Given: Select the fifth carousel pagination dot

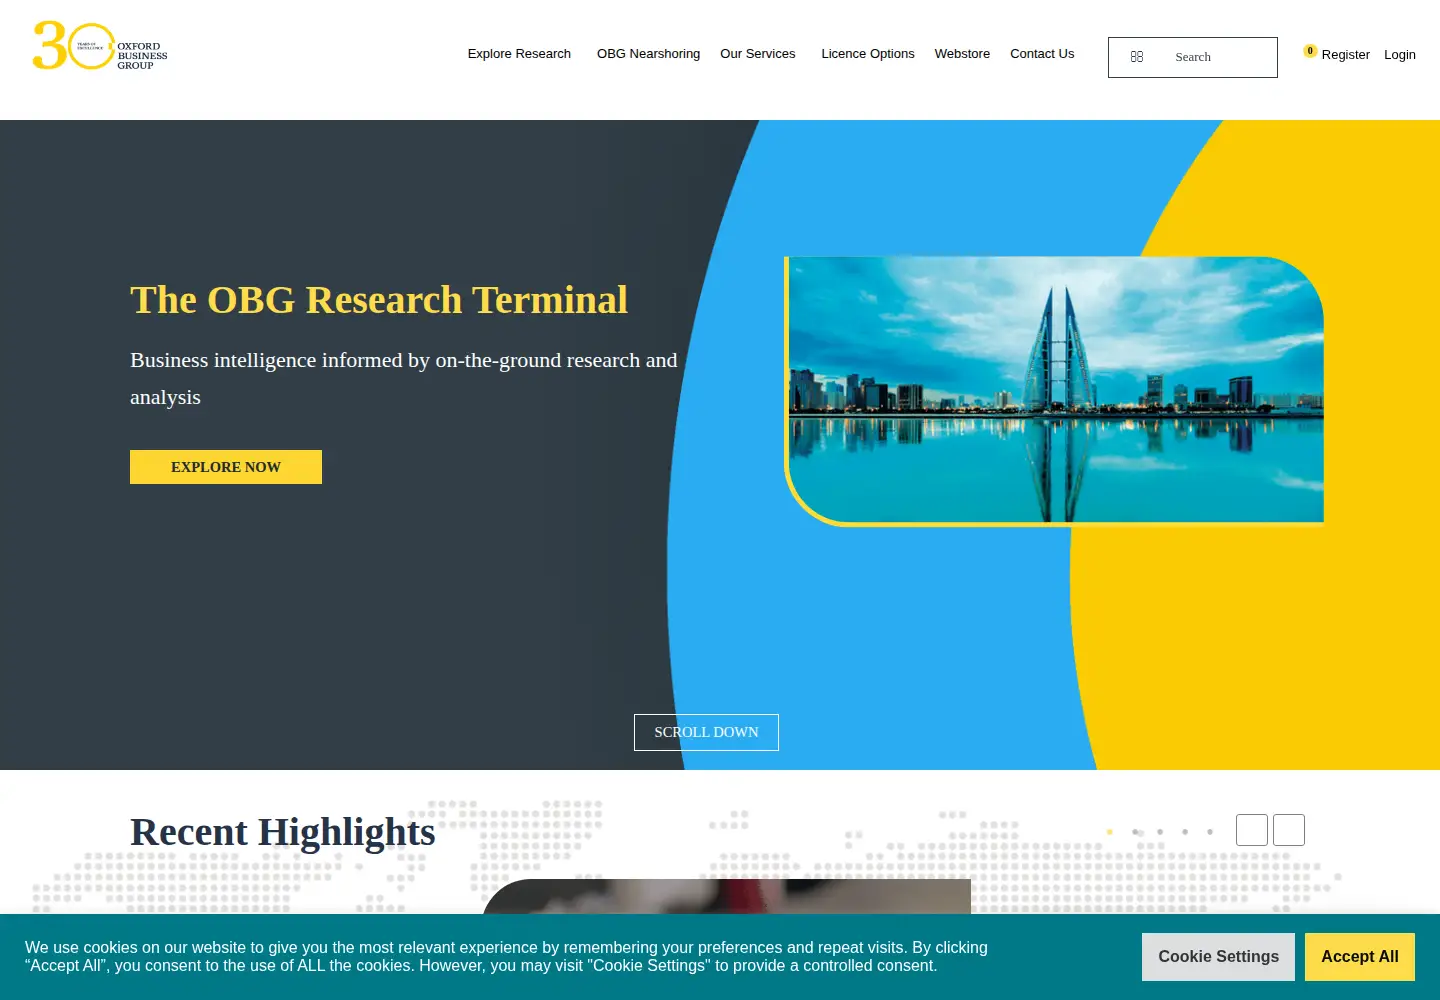Looking at the screenshot, I should 1210,832.
